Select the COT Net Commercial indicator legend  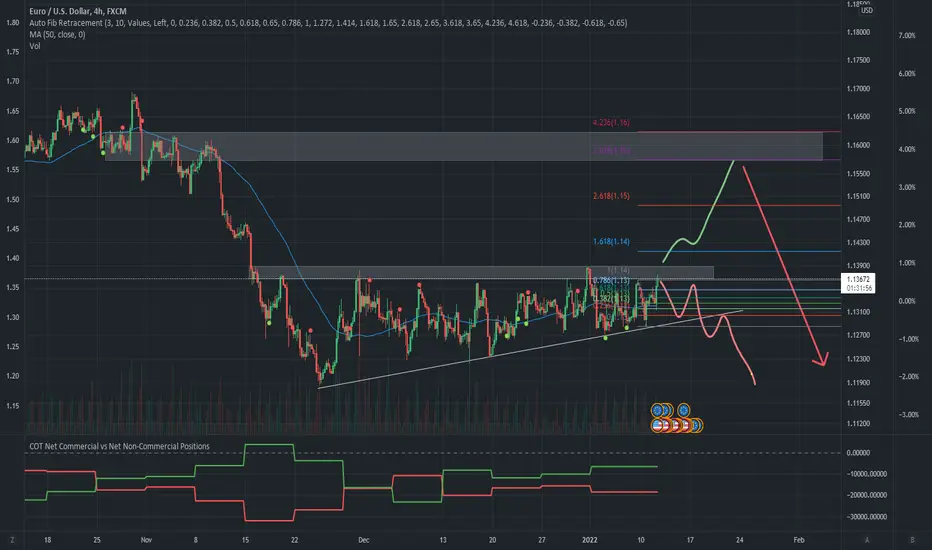(119, 446)
